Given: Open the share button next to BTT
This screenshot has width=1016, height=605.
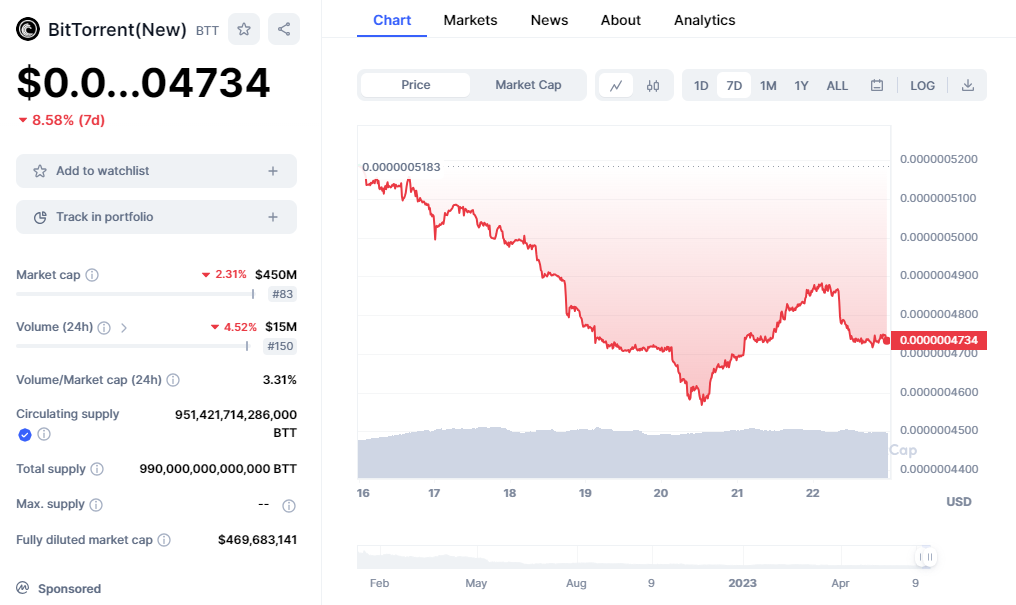Looking at the screenshot, I should (284, 29).
